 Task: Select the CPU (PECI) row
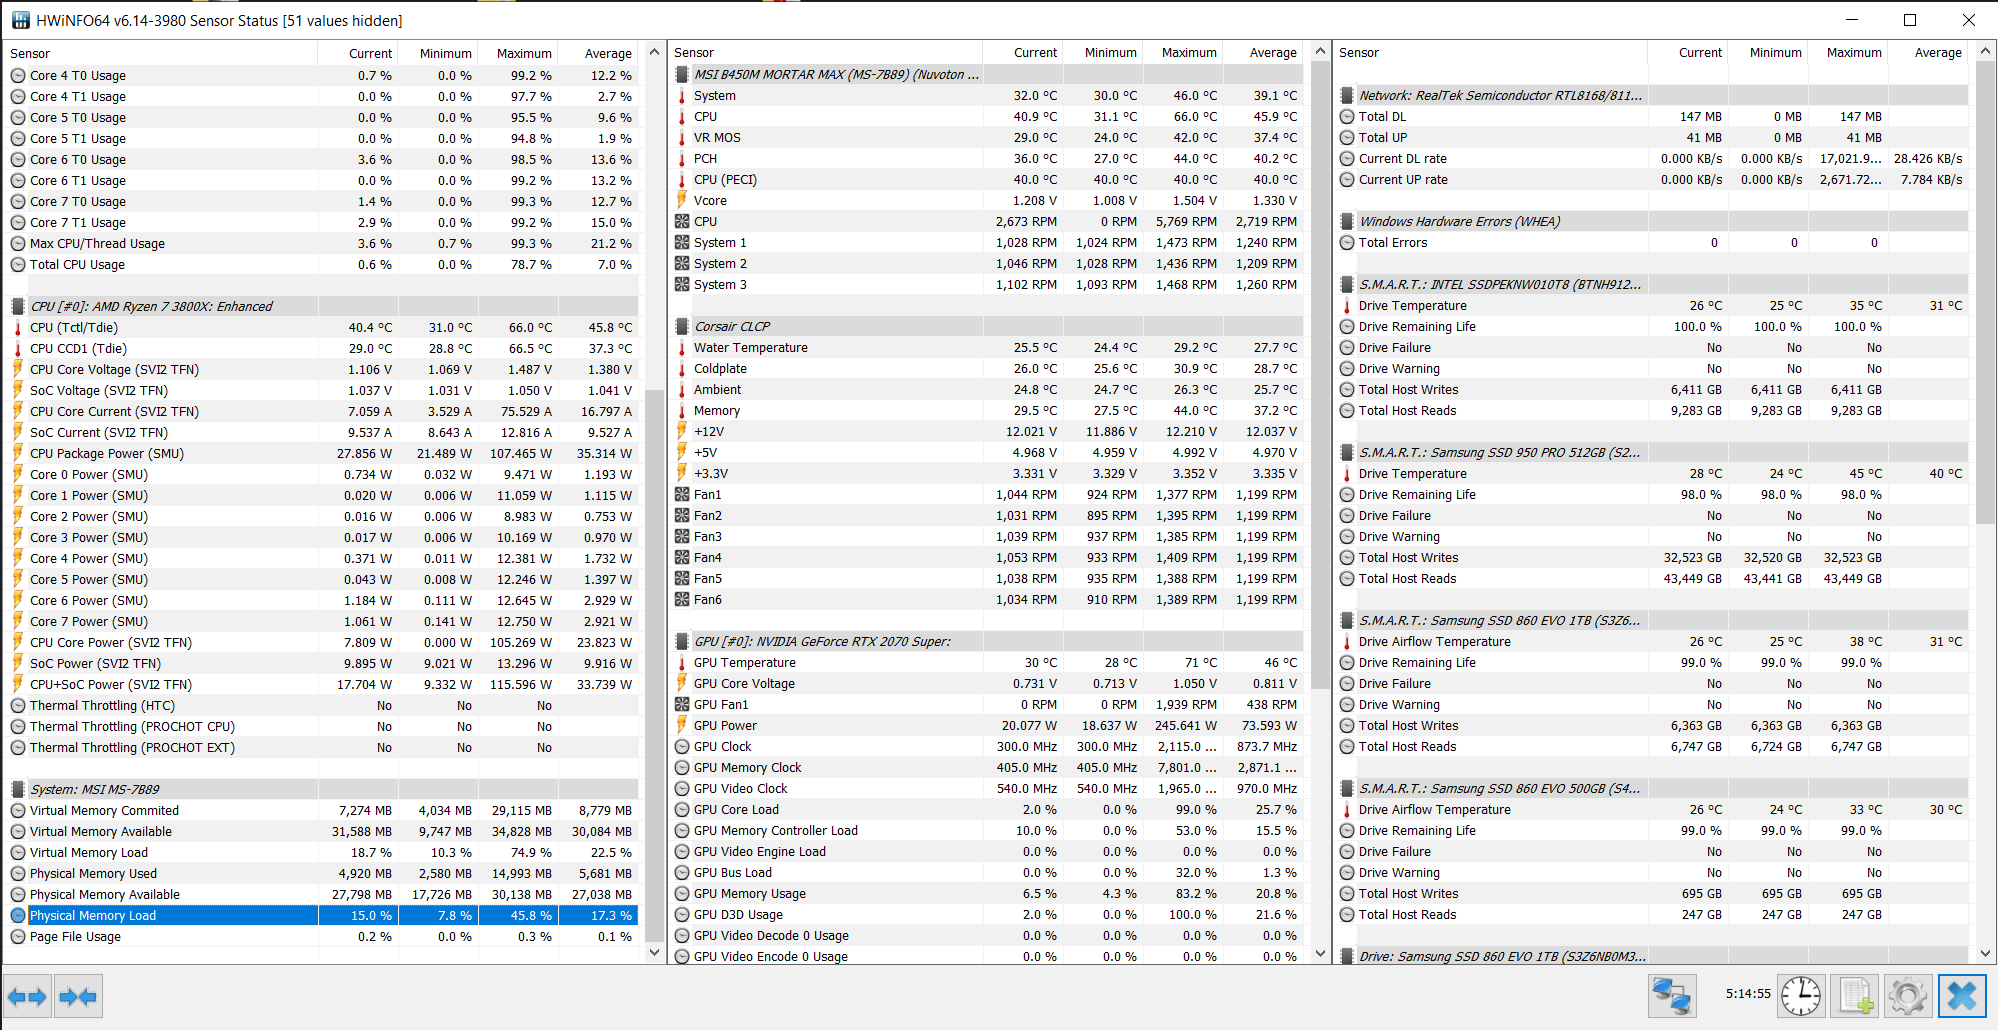986,180
